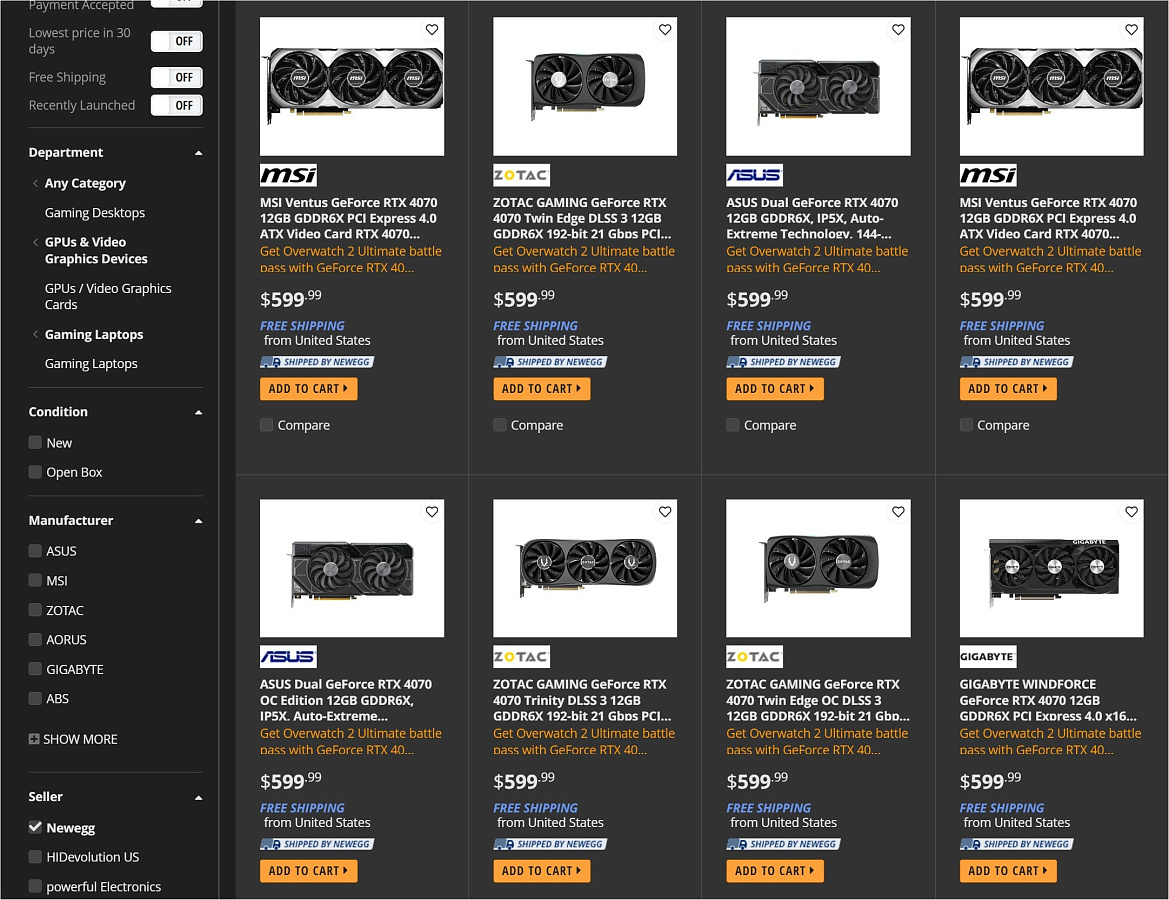Favorite the ASUS Dual OC Edition card
This screenshot has height=900, width=1169.
[432, 512]
